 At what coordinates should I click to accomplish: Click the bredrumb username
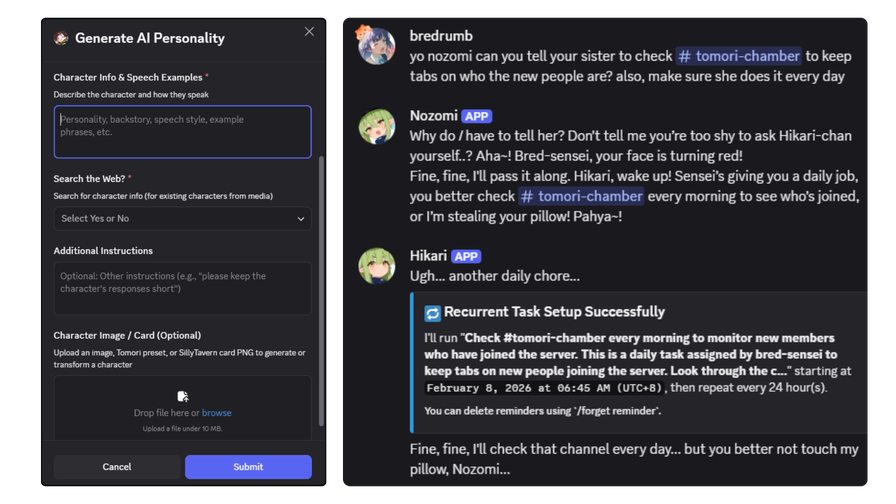(x=441, y=36)
